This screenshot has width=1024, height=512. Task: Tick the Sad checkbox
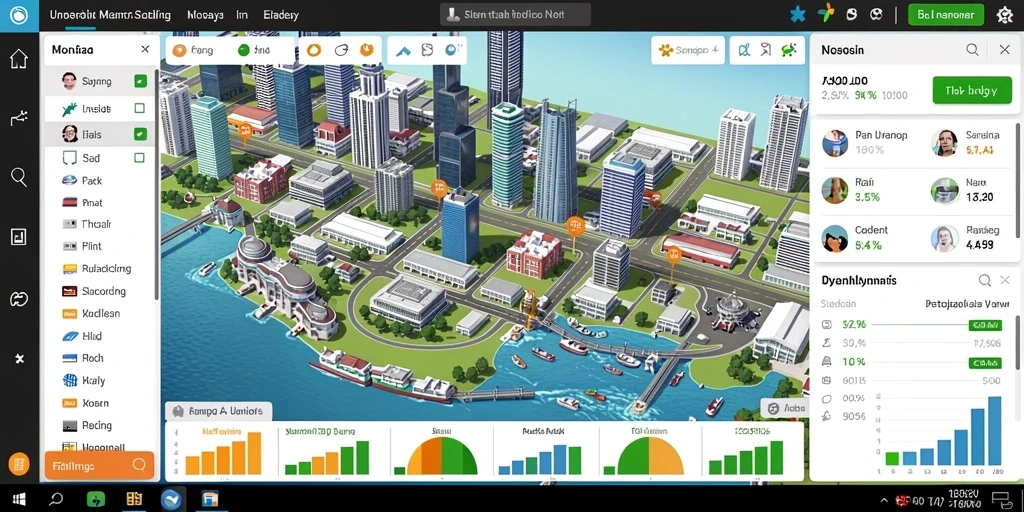[x=139, y=157]
